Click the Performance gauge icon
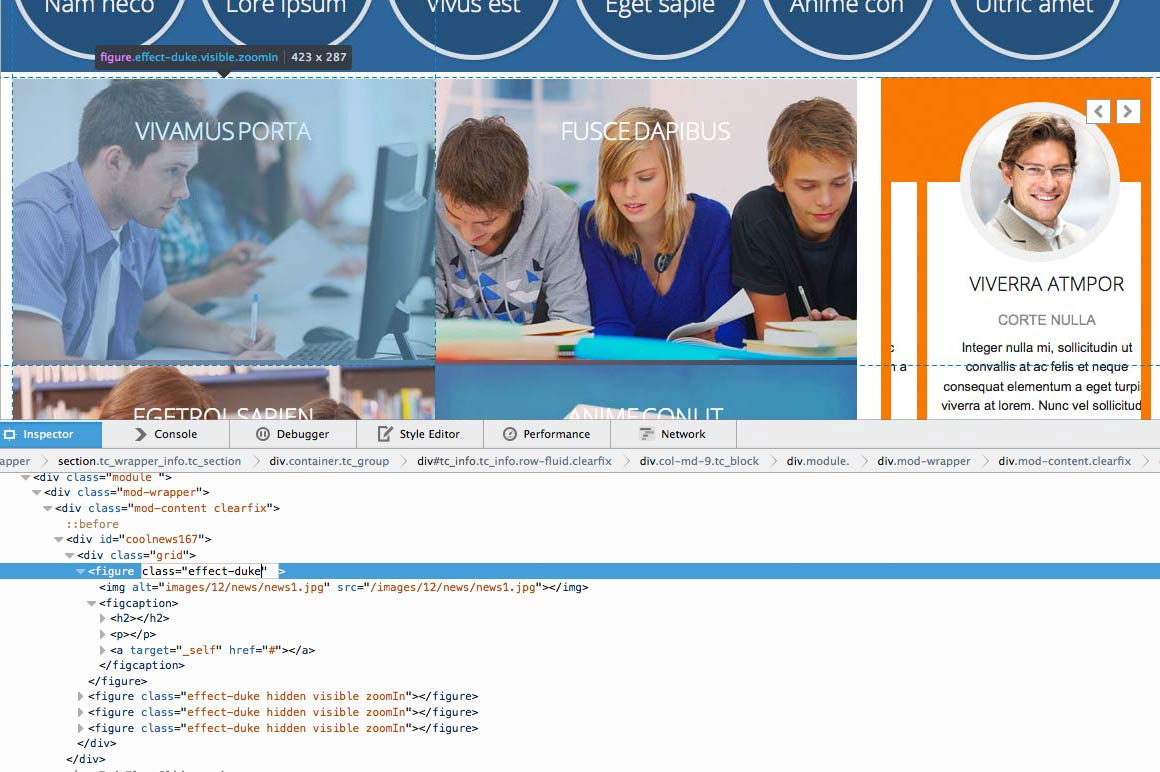This screenshot has height=772, width=1160. [509, 435]
